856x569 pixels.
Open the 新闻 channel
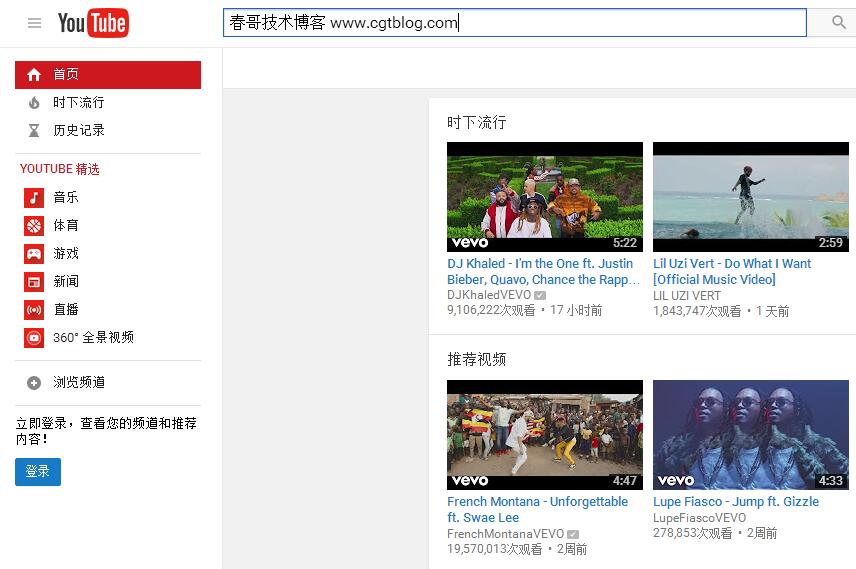[66, 282]
